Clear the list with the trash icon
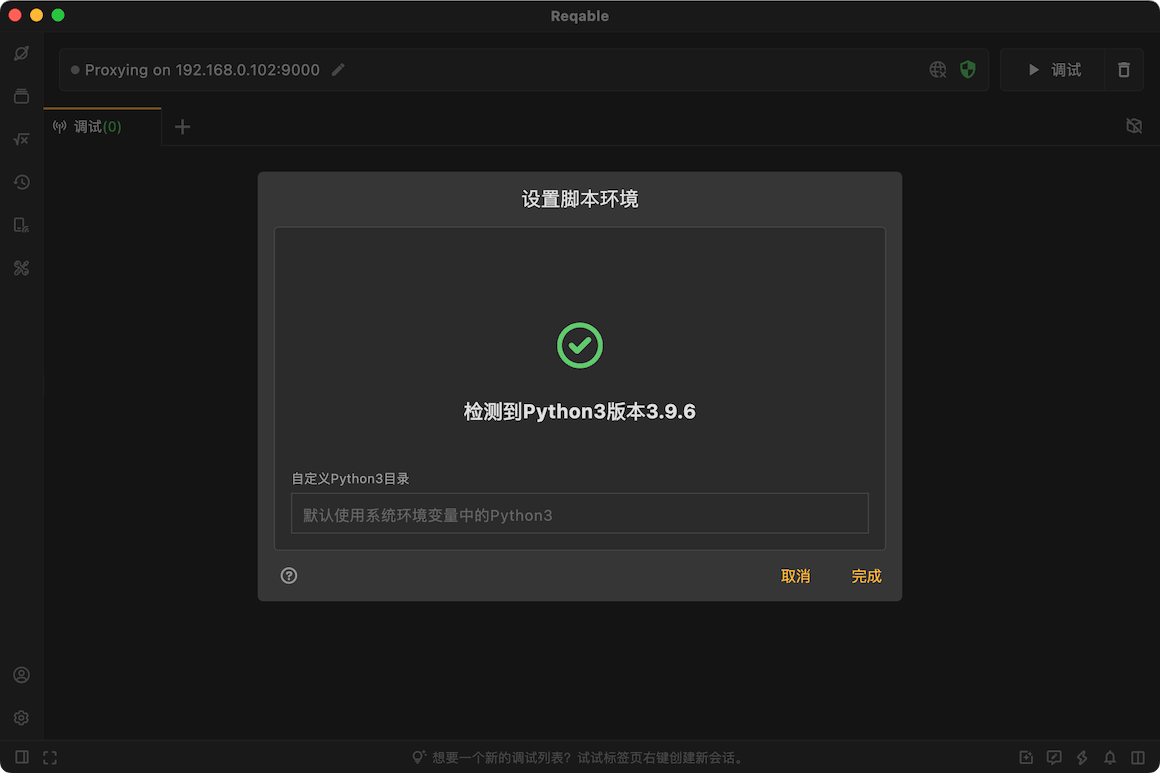 pyautogui.click(x=1124, y=70)
